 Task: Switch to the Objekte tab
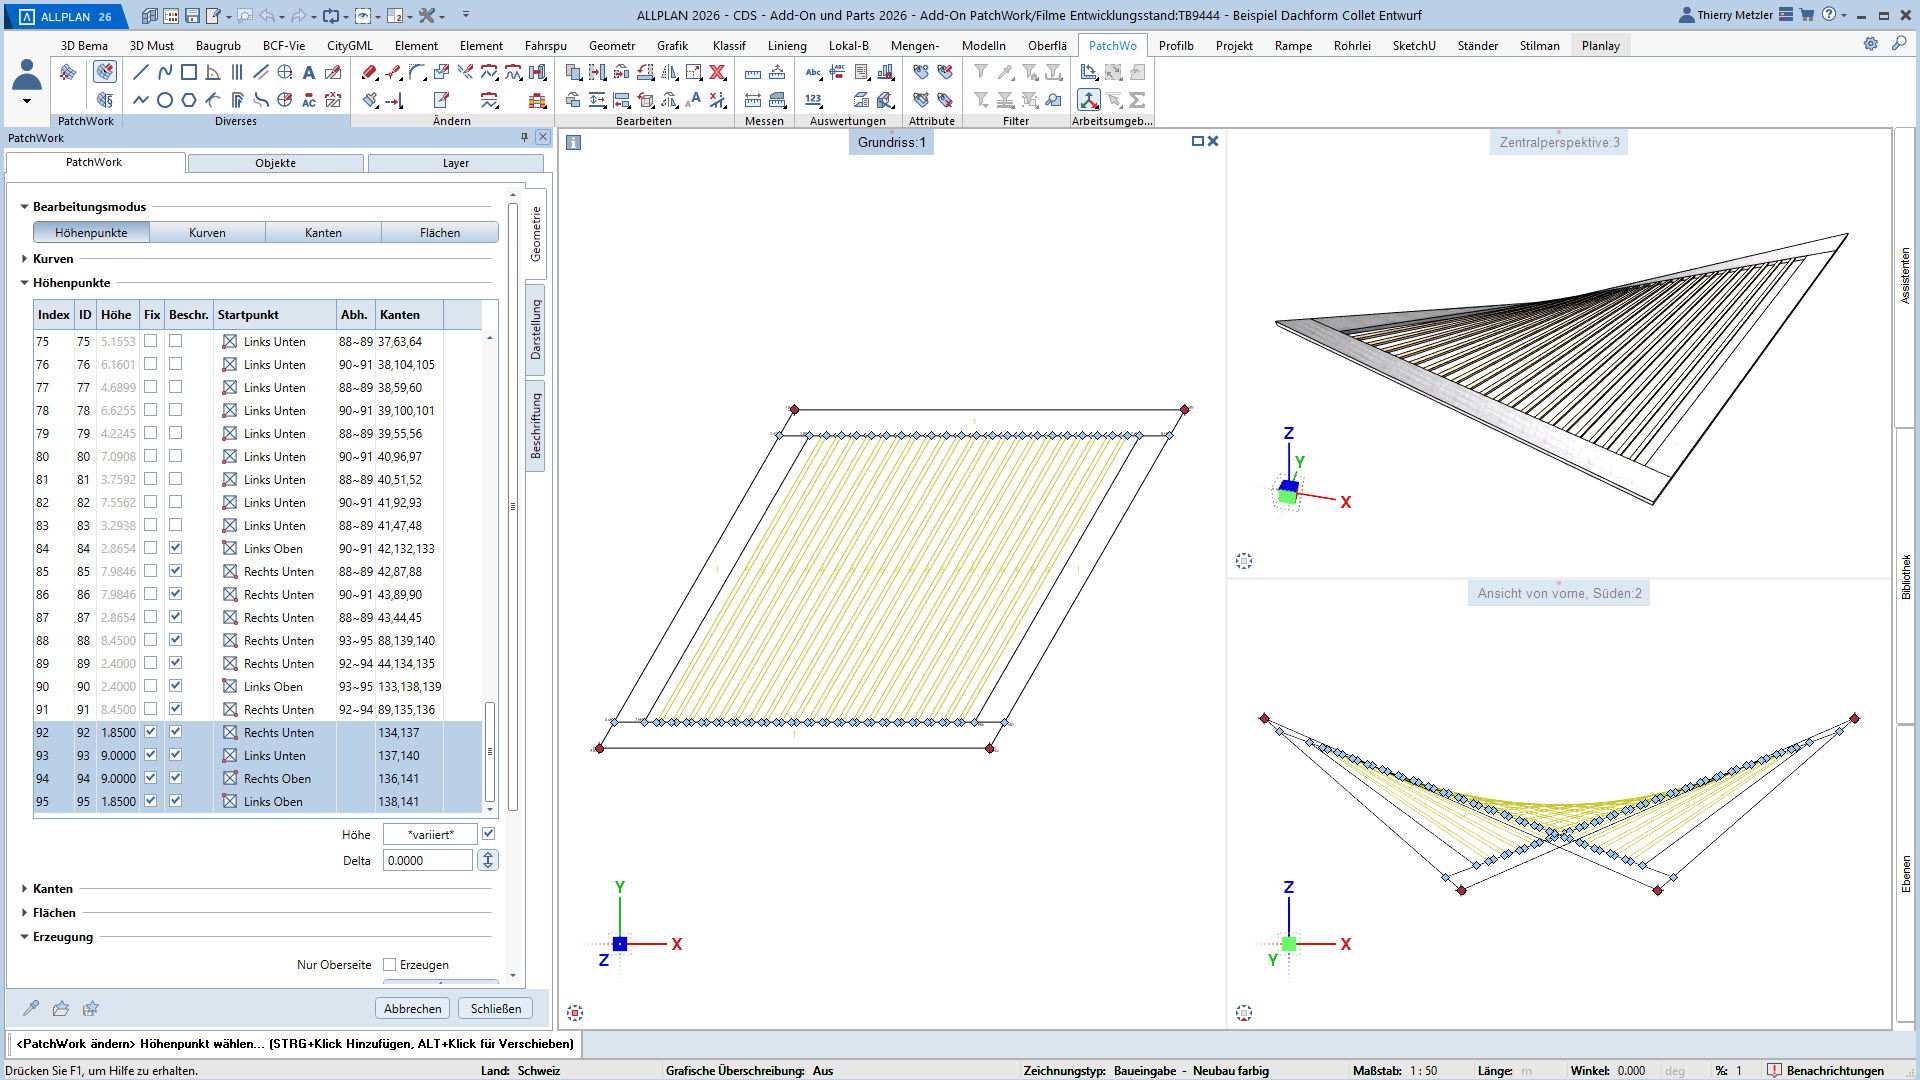[x=275, y=163]
